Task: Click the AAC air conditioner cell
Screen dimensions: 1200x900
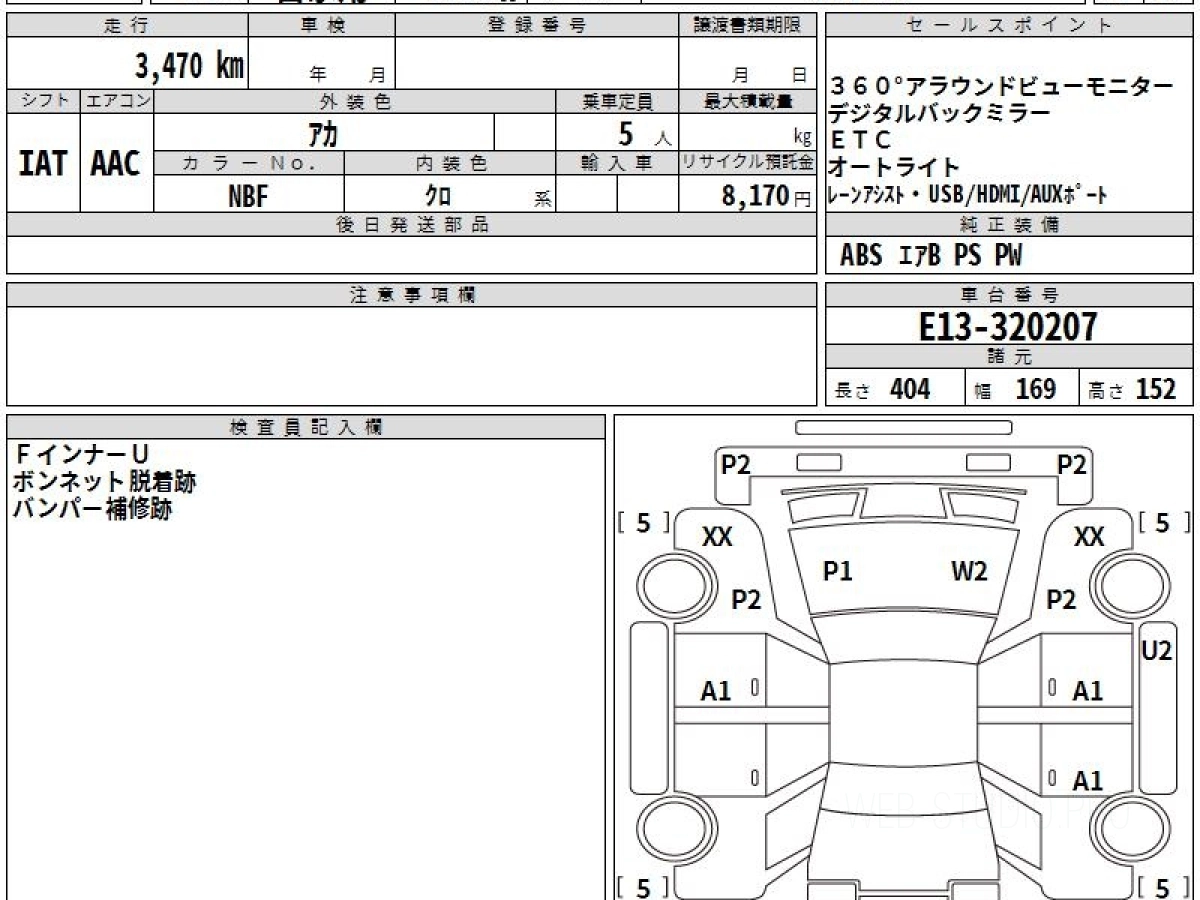Action: 116,163
